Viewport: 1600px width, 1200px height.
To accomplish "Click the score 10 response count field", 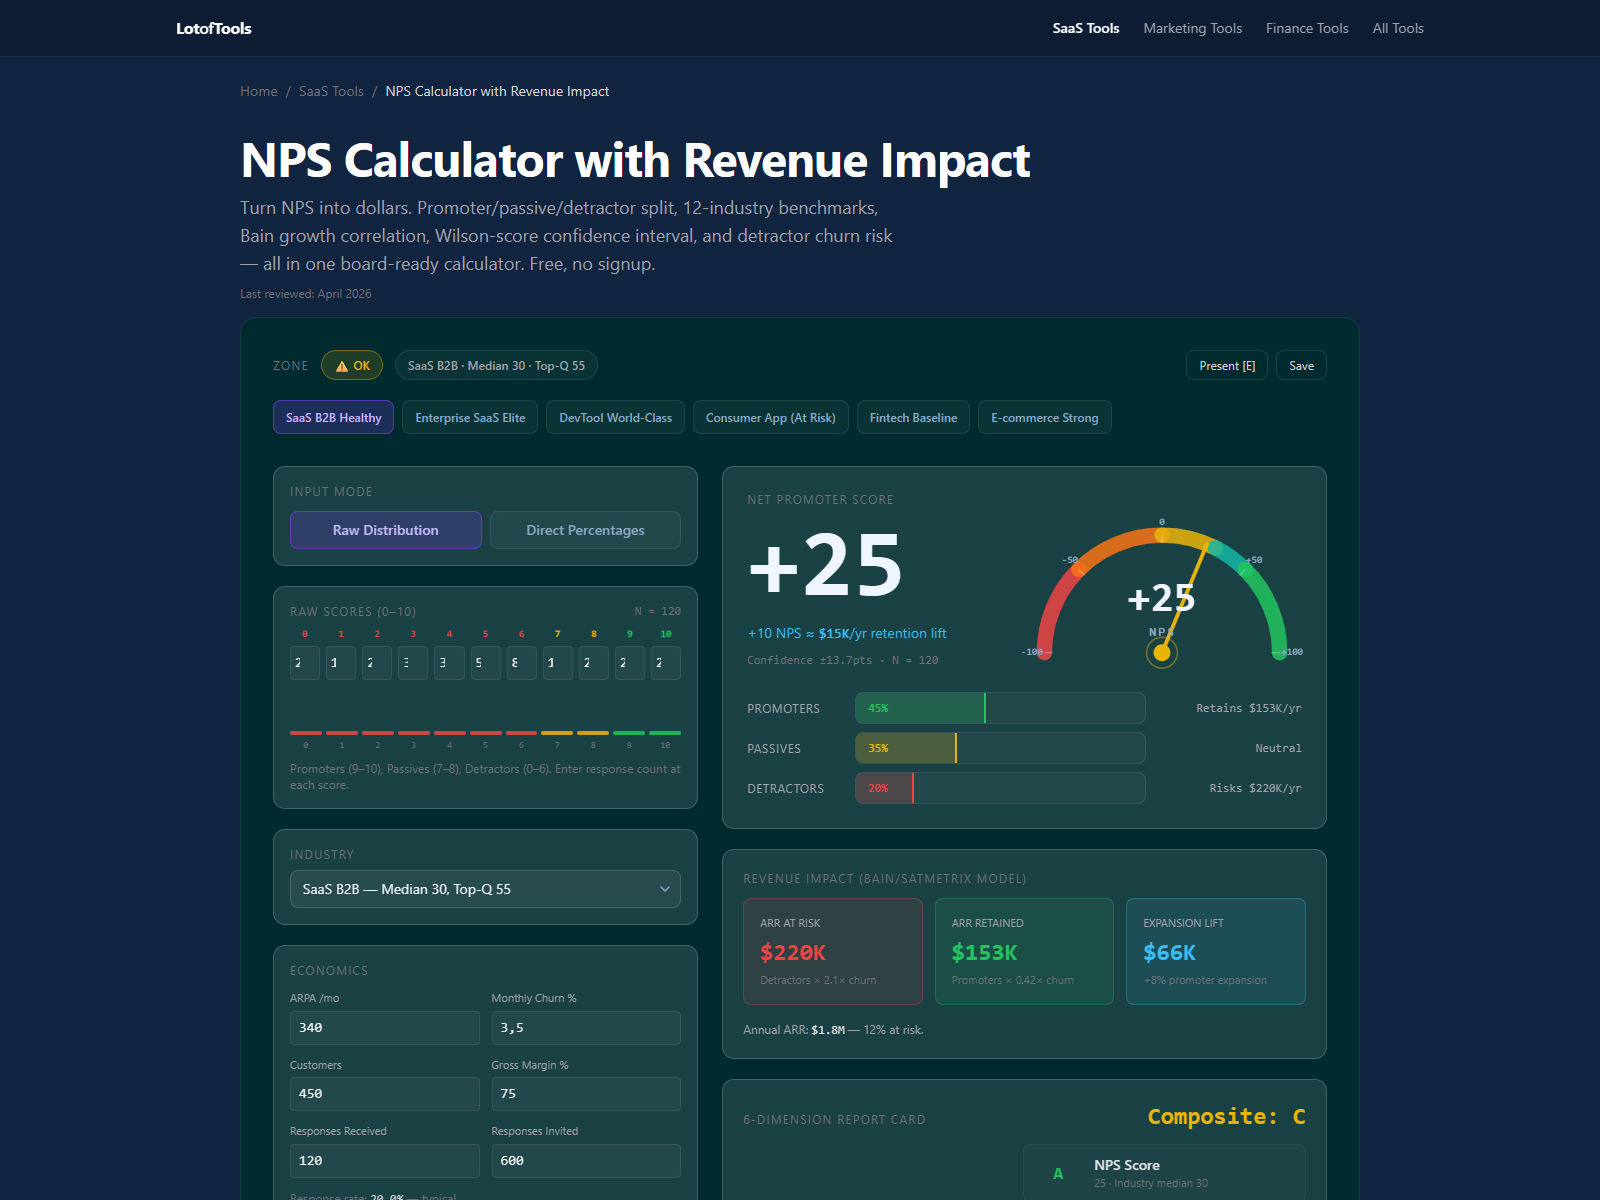I will tap(665, 663).
